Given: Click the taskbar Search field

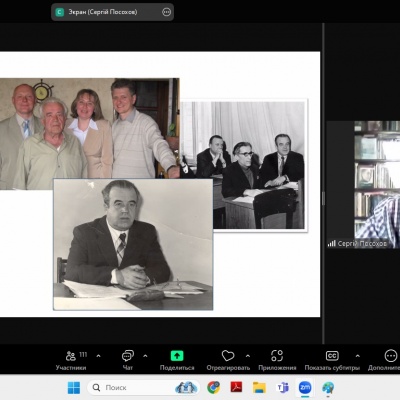Looking at the screenshot, I should point(143,388).
